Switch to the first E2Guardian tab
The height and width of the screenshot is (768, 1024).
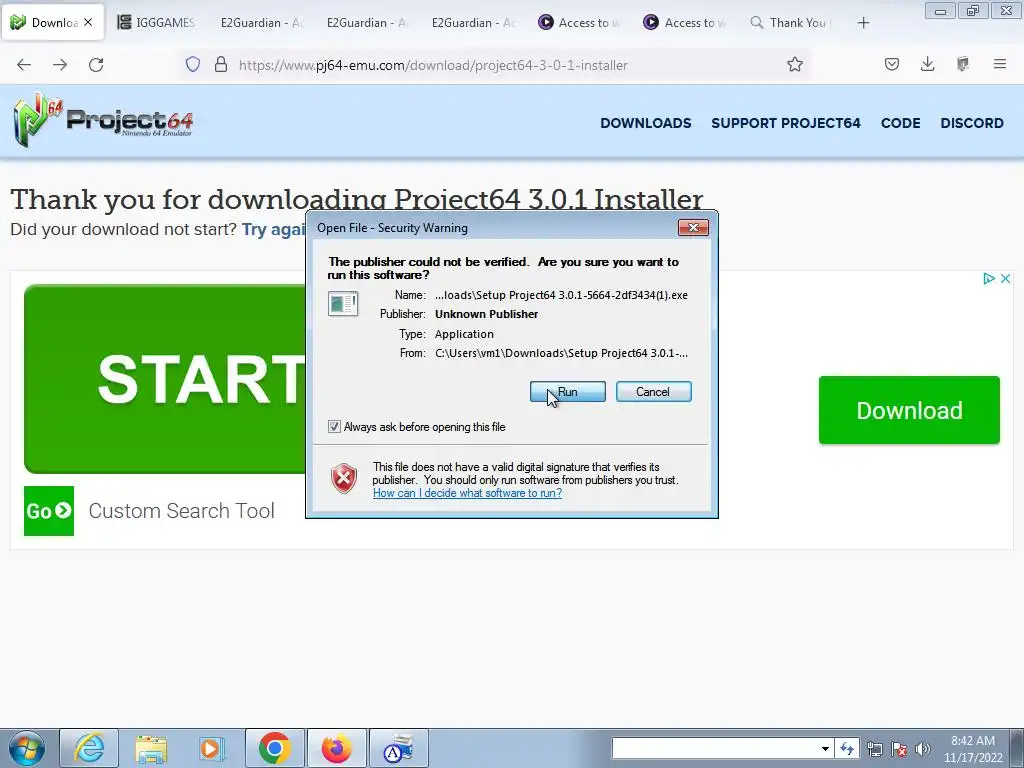[x=261, y=22]
